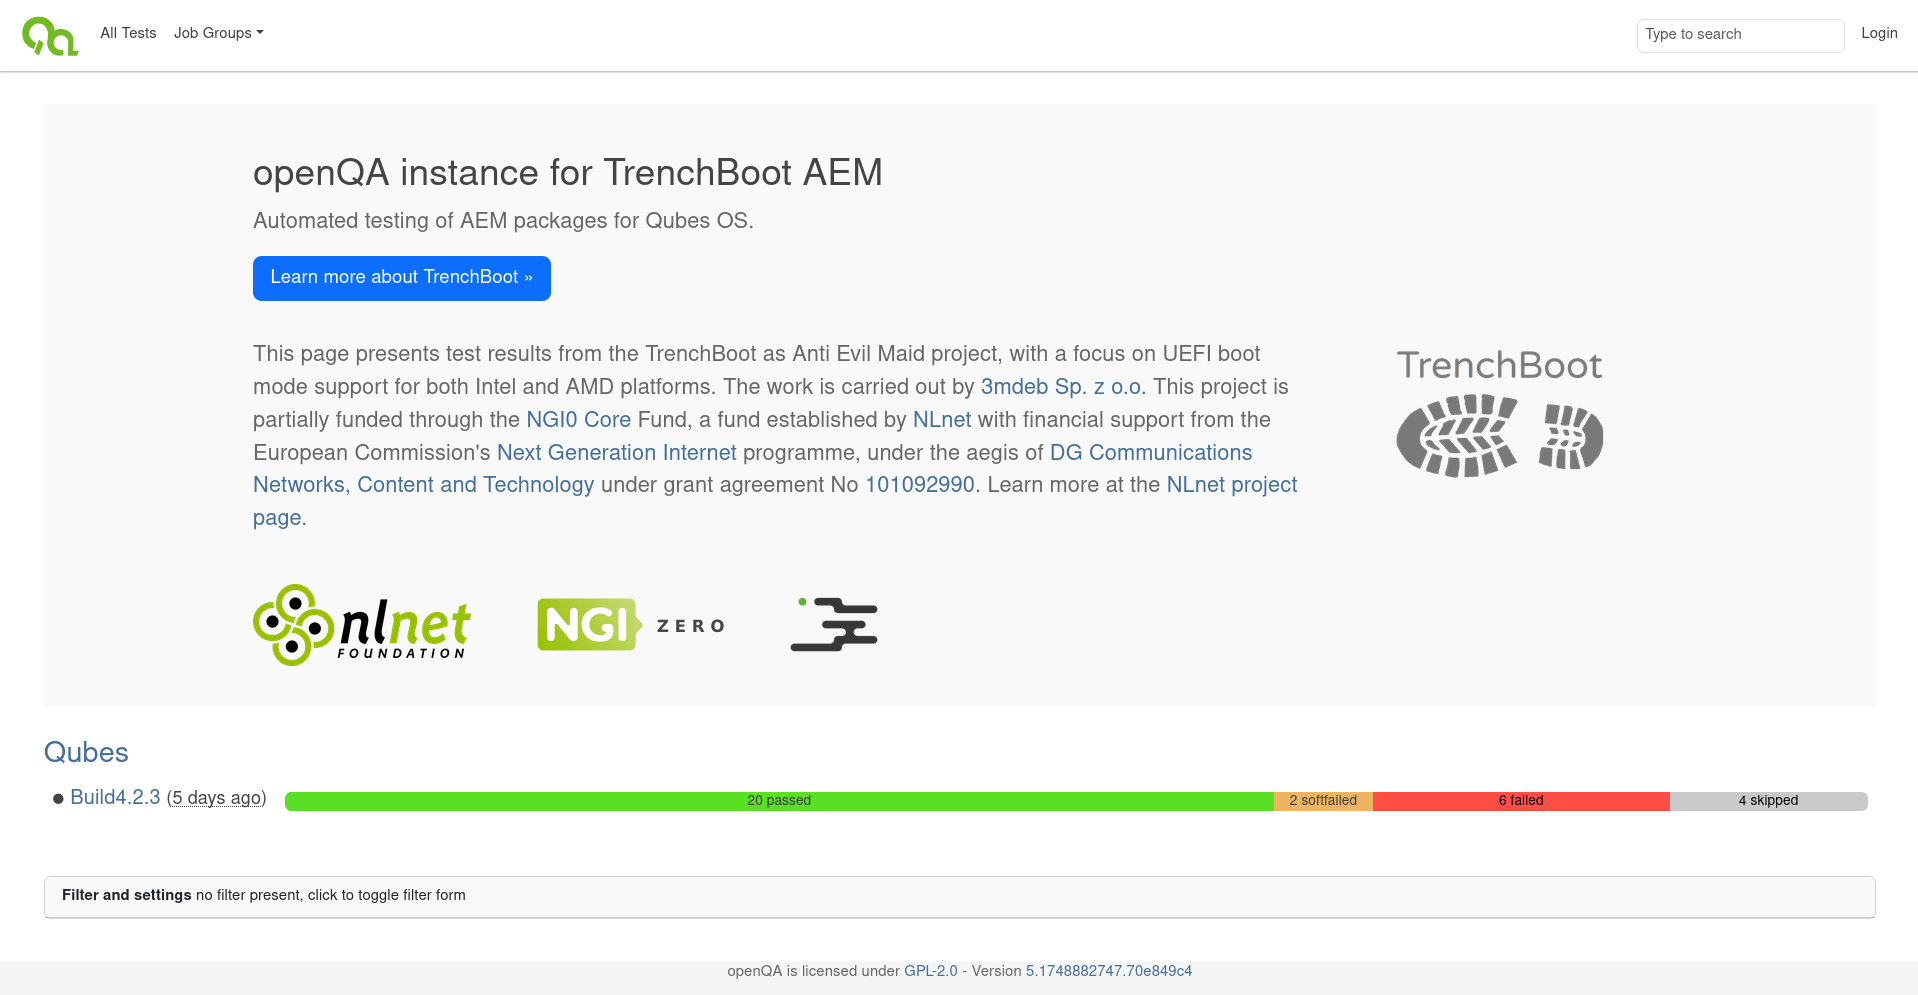Toggle the filter form via Filter and settings

pyautogui.click(x=126, y=895)
